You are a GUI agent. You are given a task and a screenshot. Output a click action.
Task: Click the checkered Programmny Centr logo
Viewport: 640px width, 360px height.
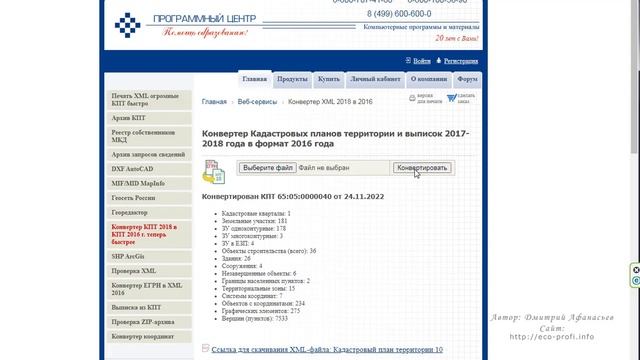point(127,25)
